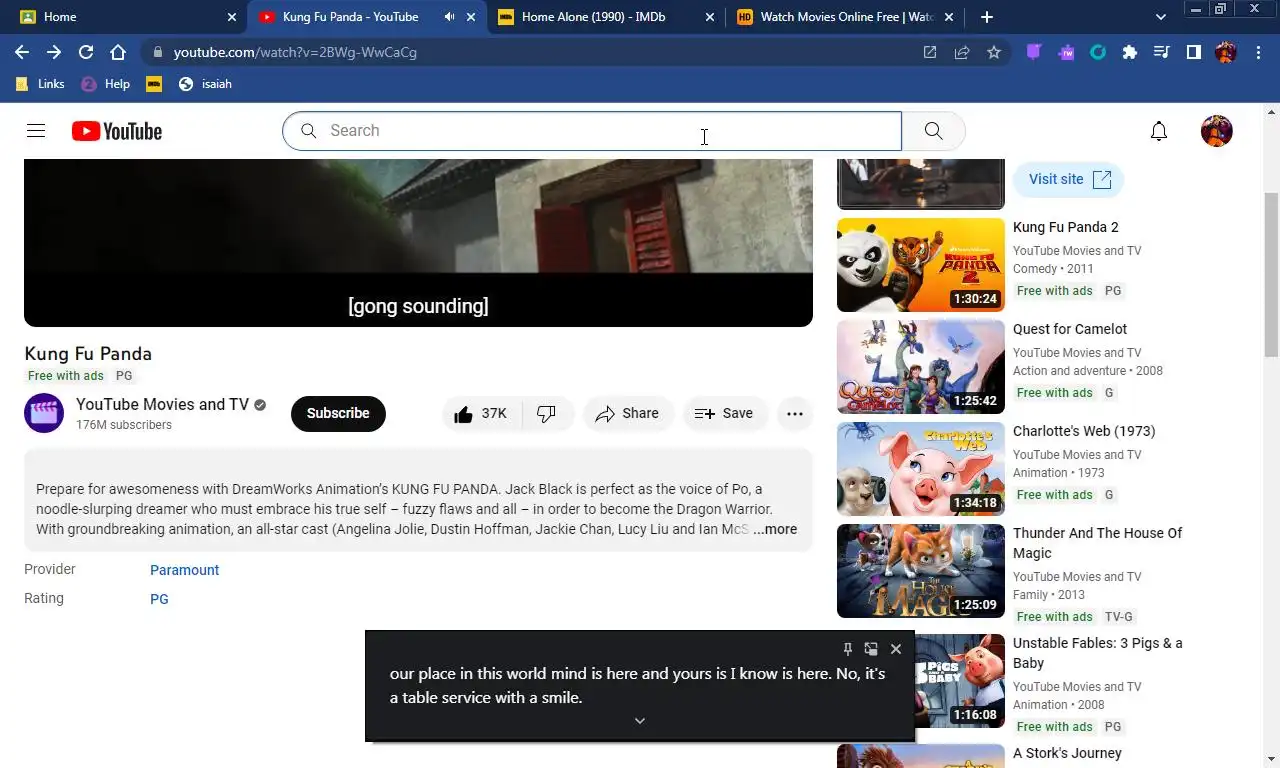Image resolution: width=1280 pixels, height=768 pixels.
Task: Close the Home Alone IMDb tab
Action: [710, 17]
